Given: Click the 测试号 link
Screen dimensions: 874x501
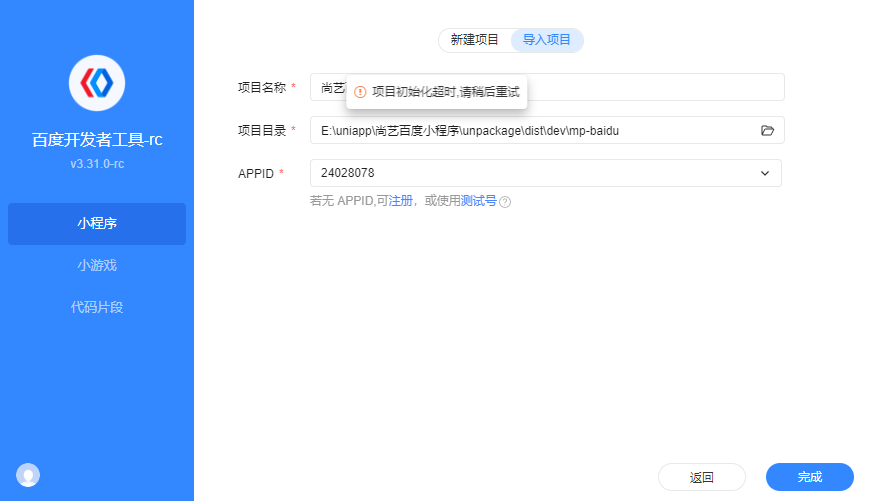Looking at the screenshot, I should (x=478, y=201).
